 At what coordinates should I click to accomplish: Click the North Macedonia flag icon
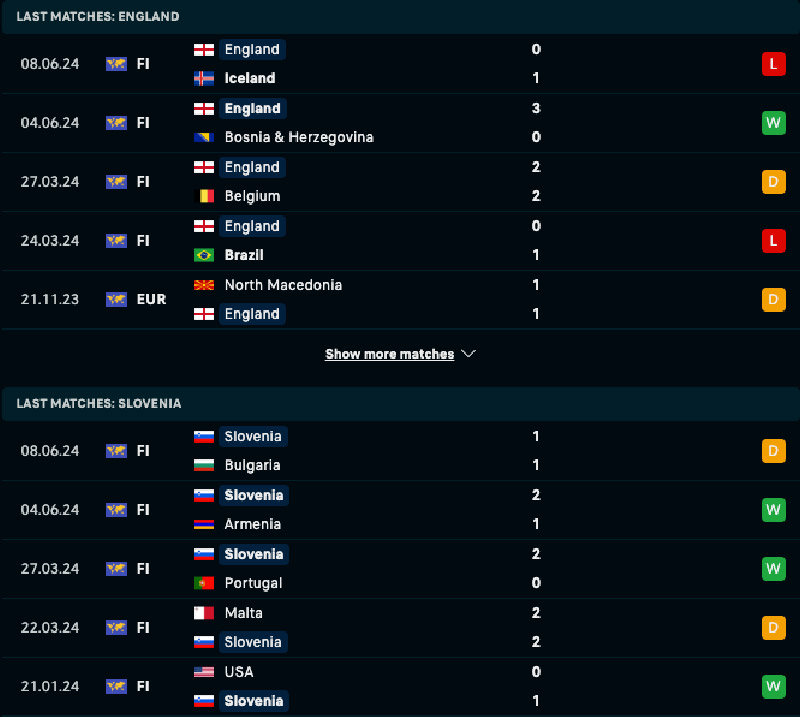[x=204, y=285]
